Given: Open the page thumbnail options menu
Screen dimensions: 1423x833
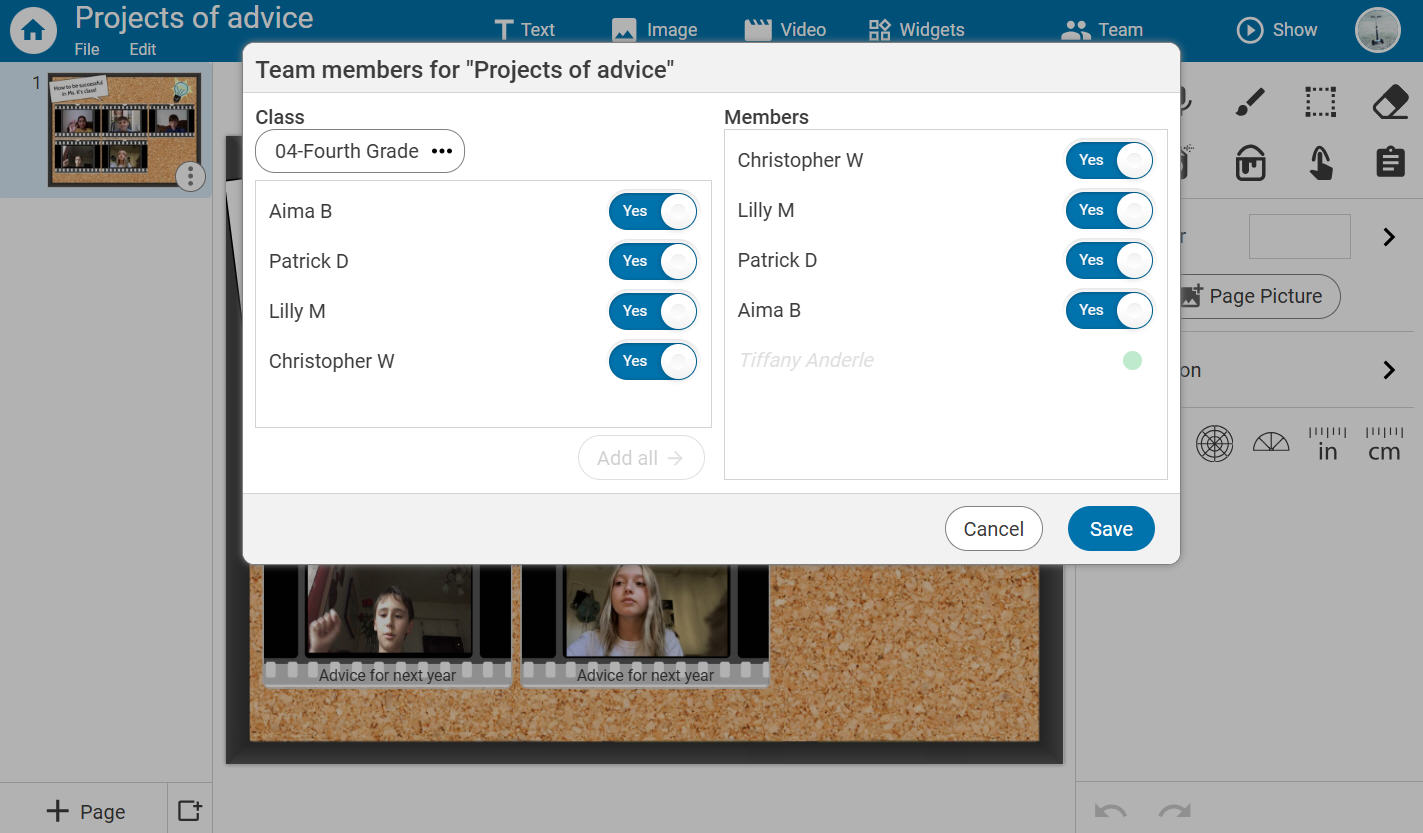Looking at the screenshot, I should [190, 177].
